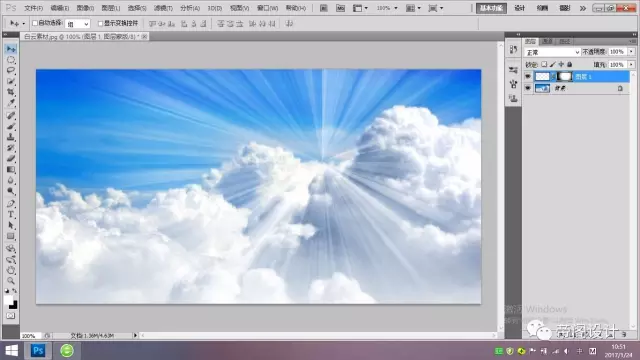Show more workspaces with double-chevron
The width and height of the screenshot is (640, 360).
click(582, 8)
